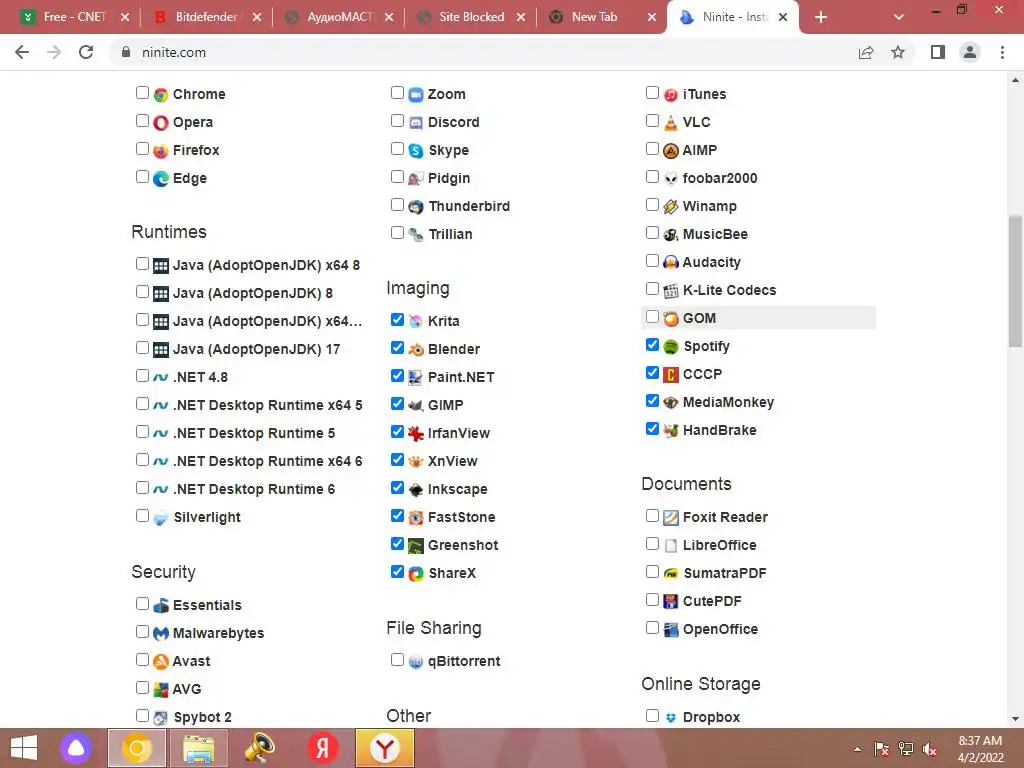Close the Ninite tab
Viewport: 1024px width, 768px height.
point(783,17)
